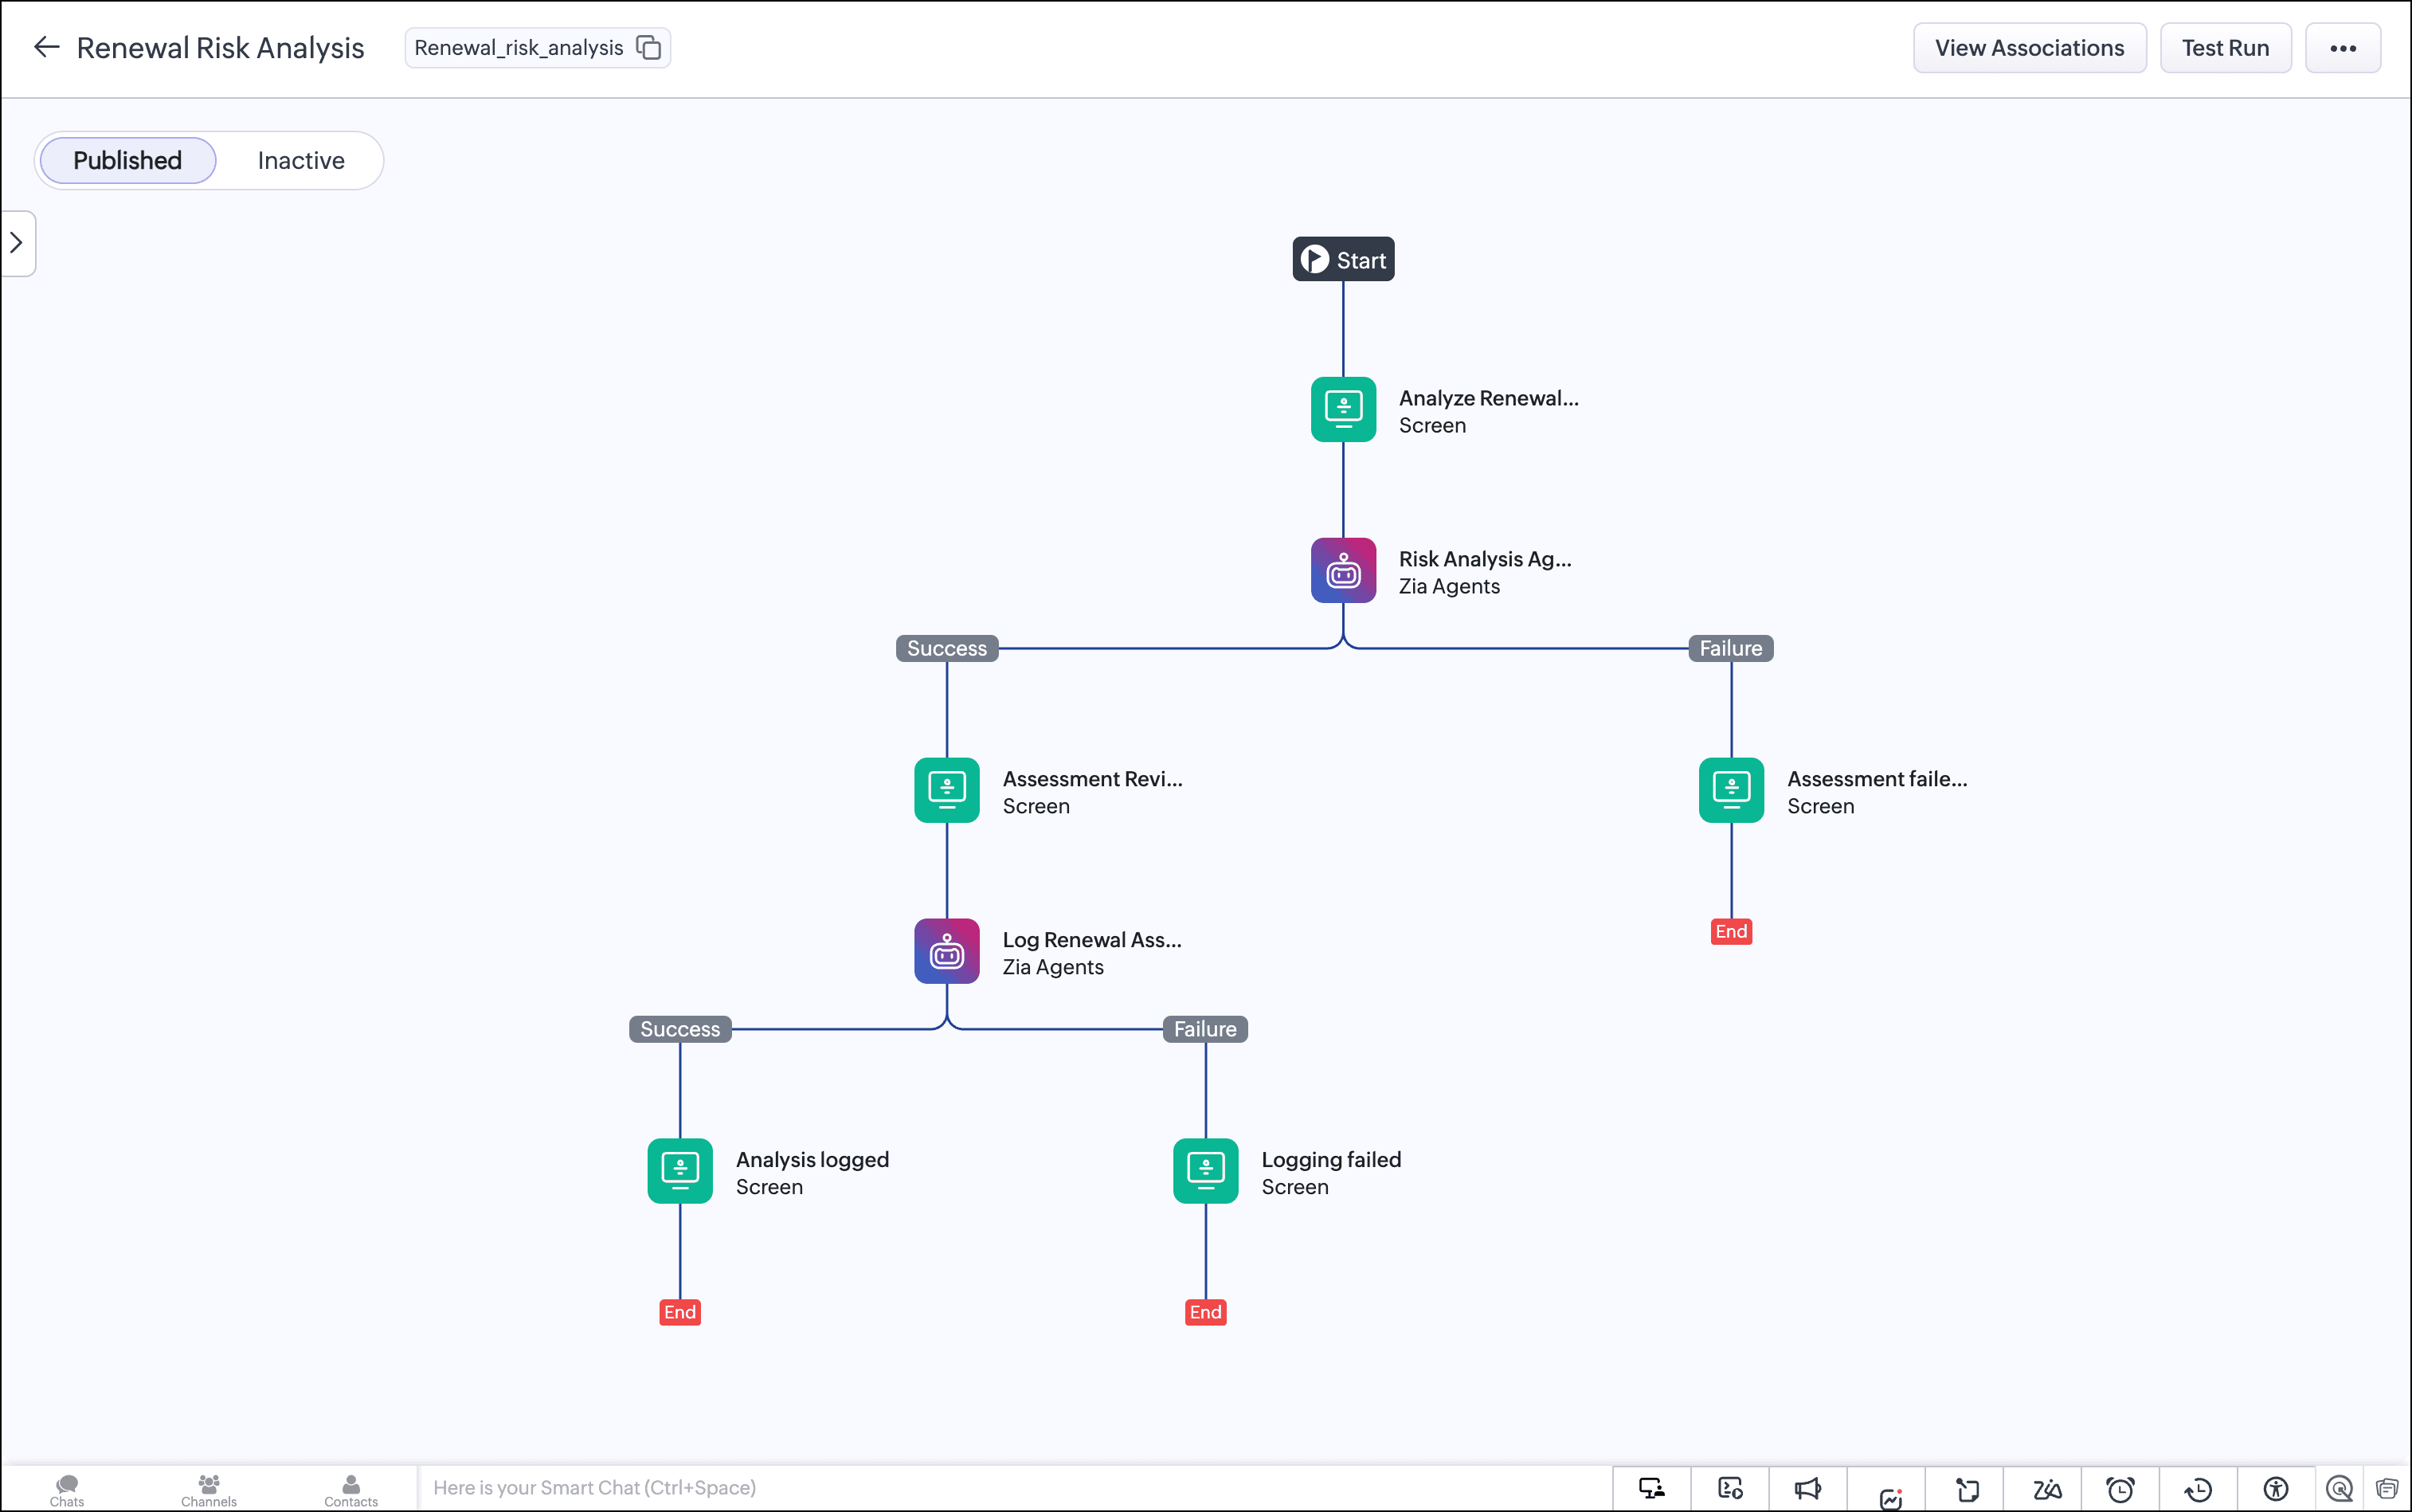Image resolution: width=2412 pixels, height=1512 pixels.
Task: Start a Test Run
Action: coord(2225,47)
